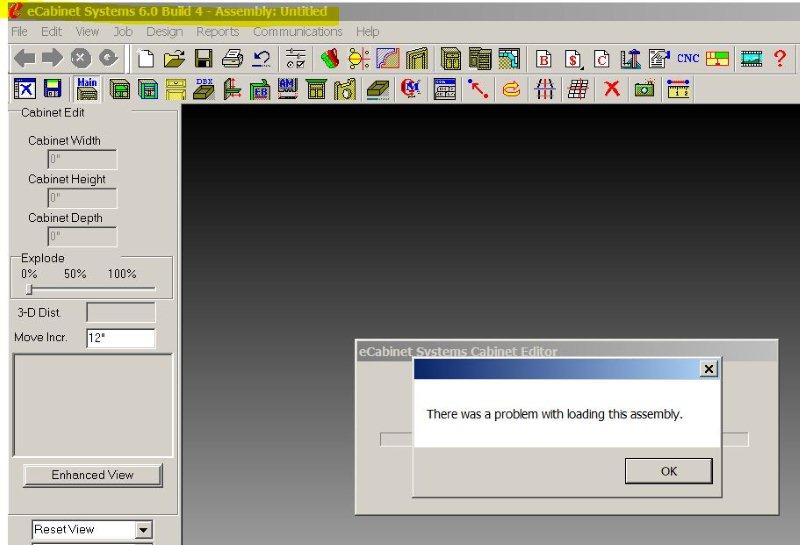Click the yellow light bulb icon

pyautogui.click(x=359, y=58)
